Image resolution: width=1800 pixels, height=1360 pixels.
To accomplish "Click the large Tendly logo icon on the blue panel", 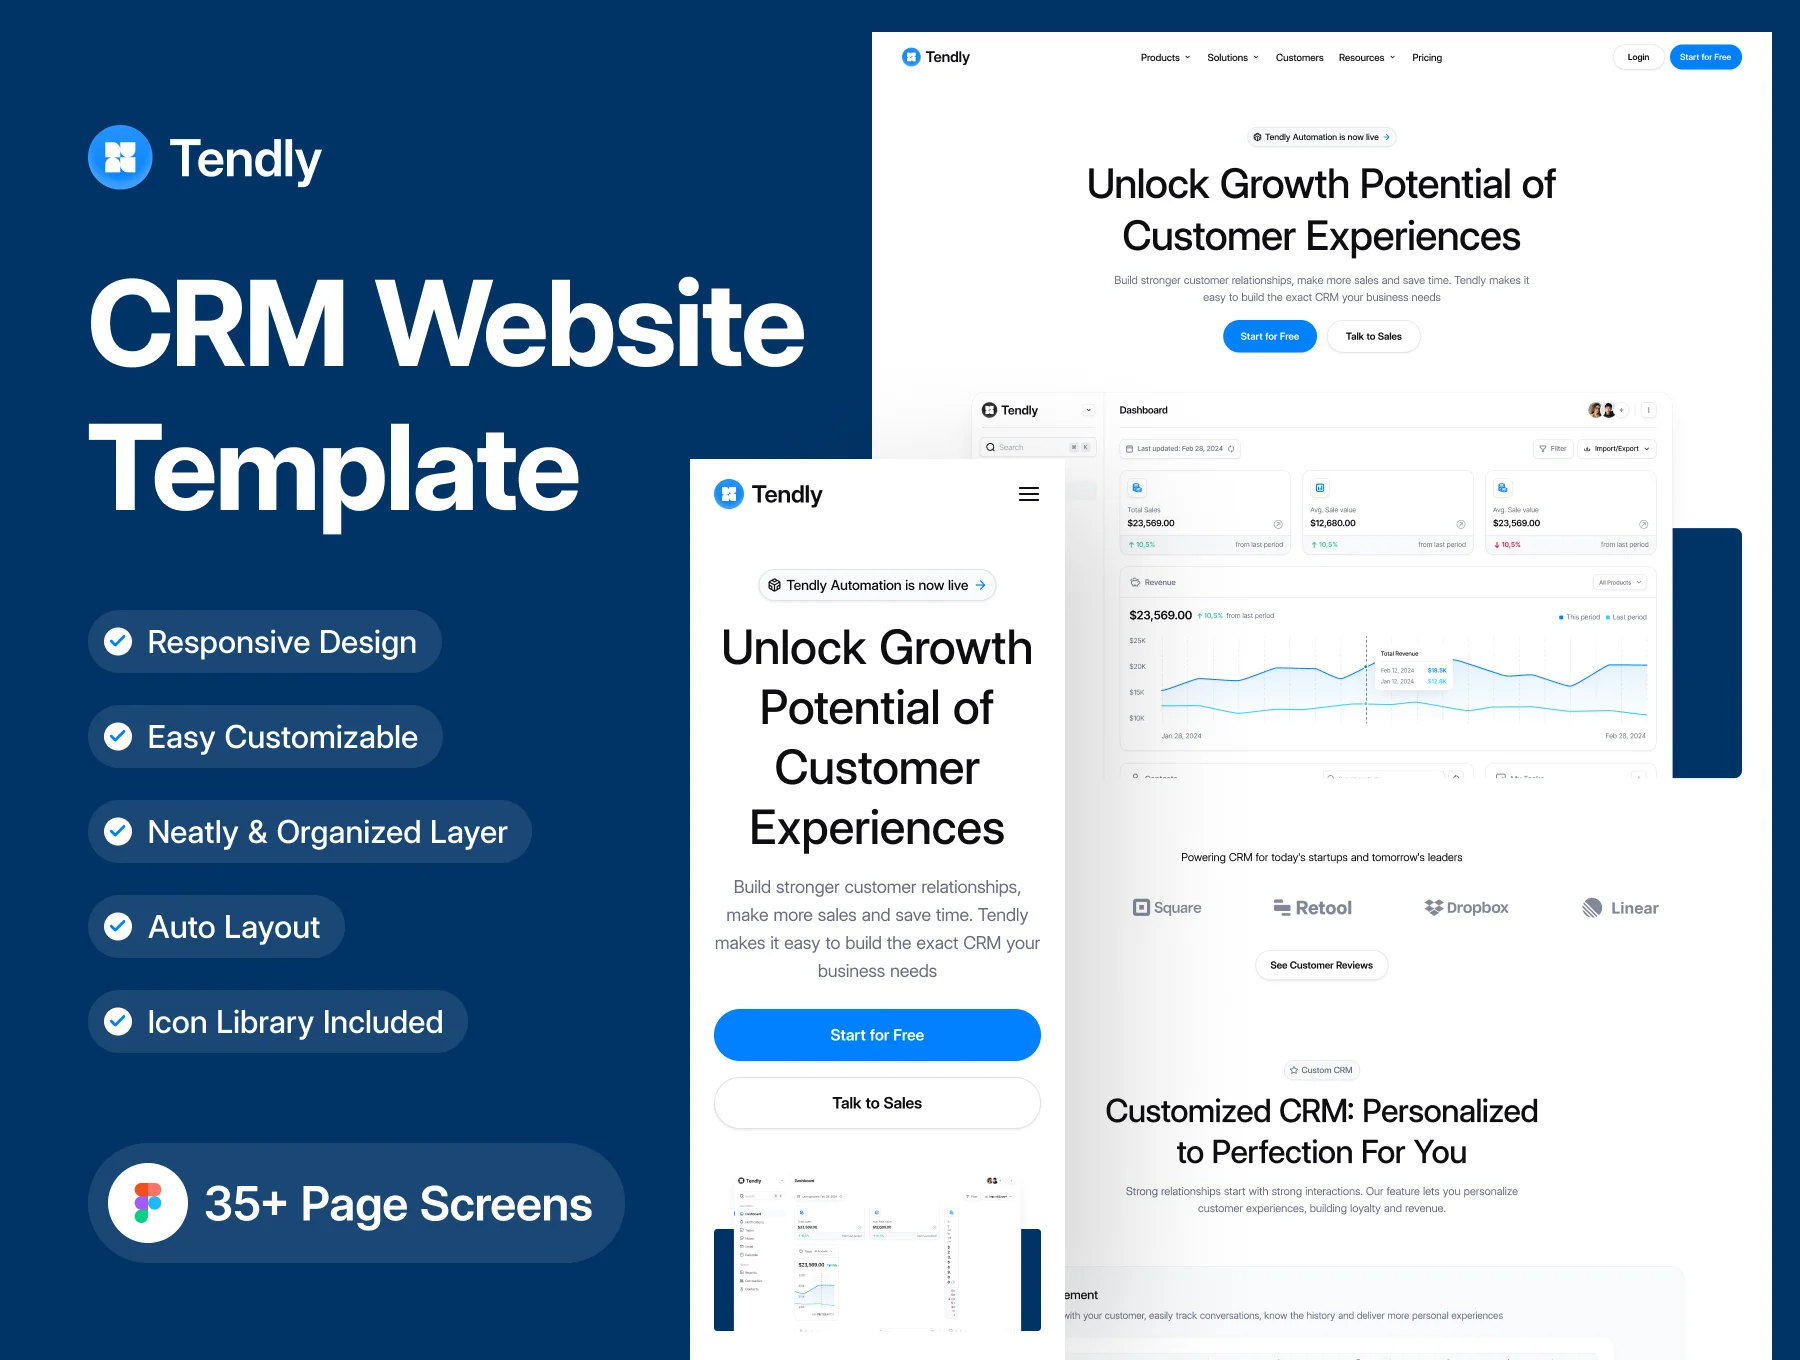I will coord(120,157).
